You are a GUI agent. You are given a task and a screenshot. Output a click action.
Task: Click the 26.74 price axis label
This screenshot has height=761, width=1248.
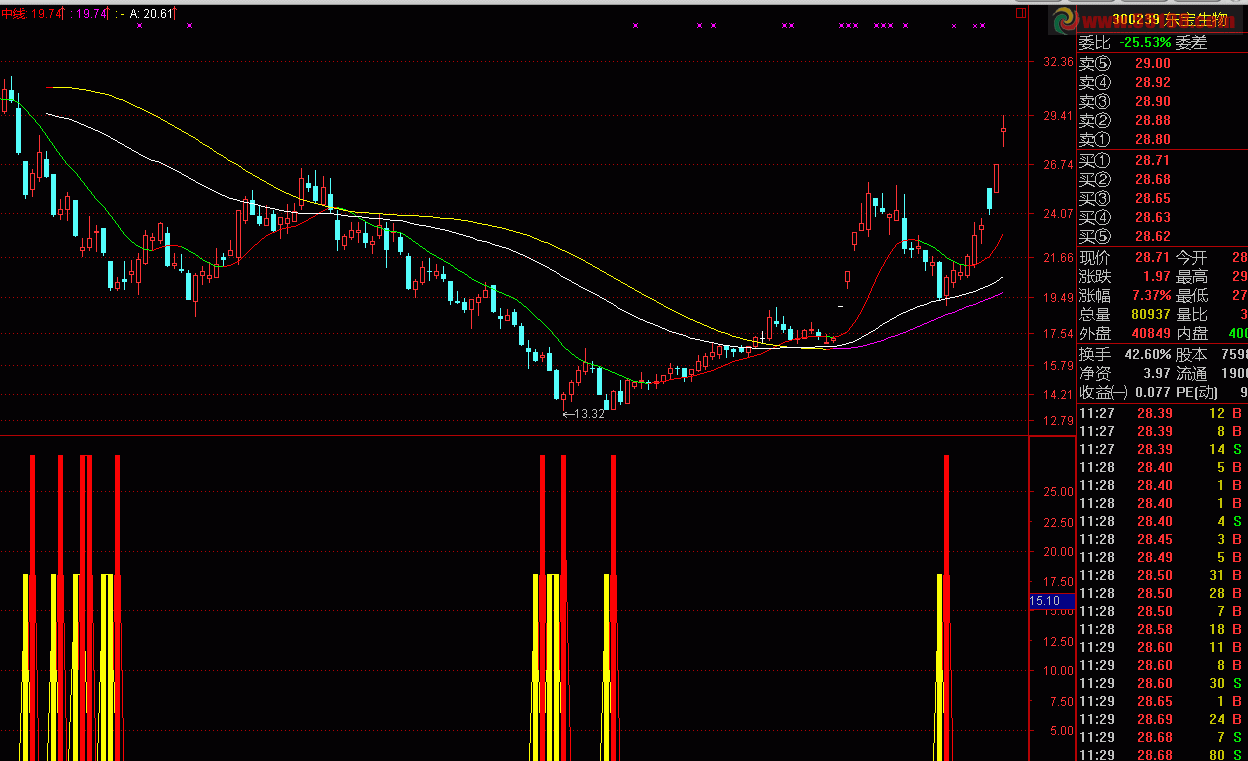coord(1058,165)
